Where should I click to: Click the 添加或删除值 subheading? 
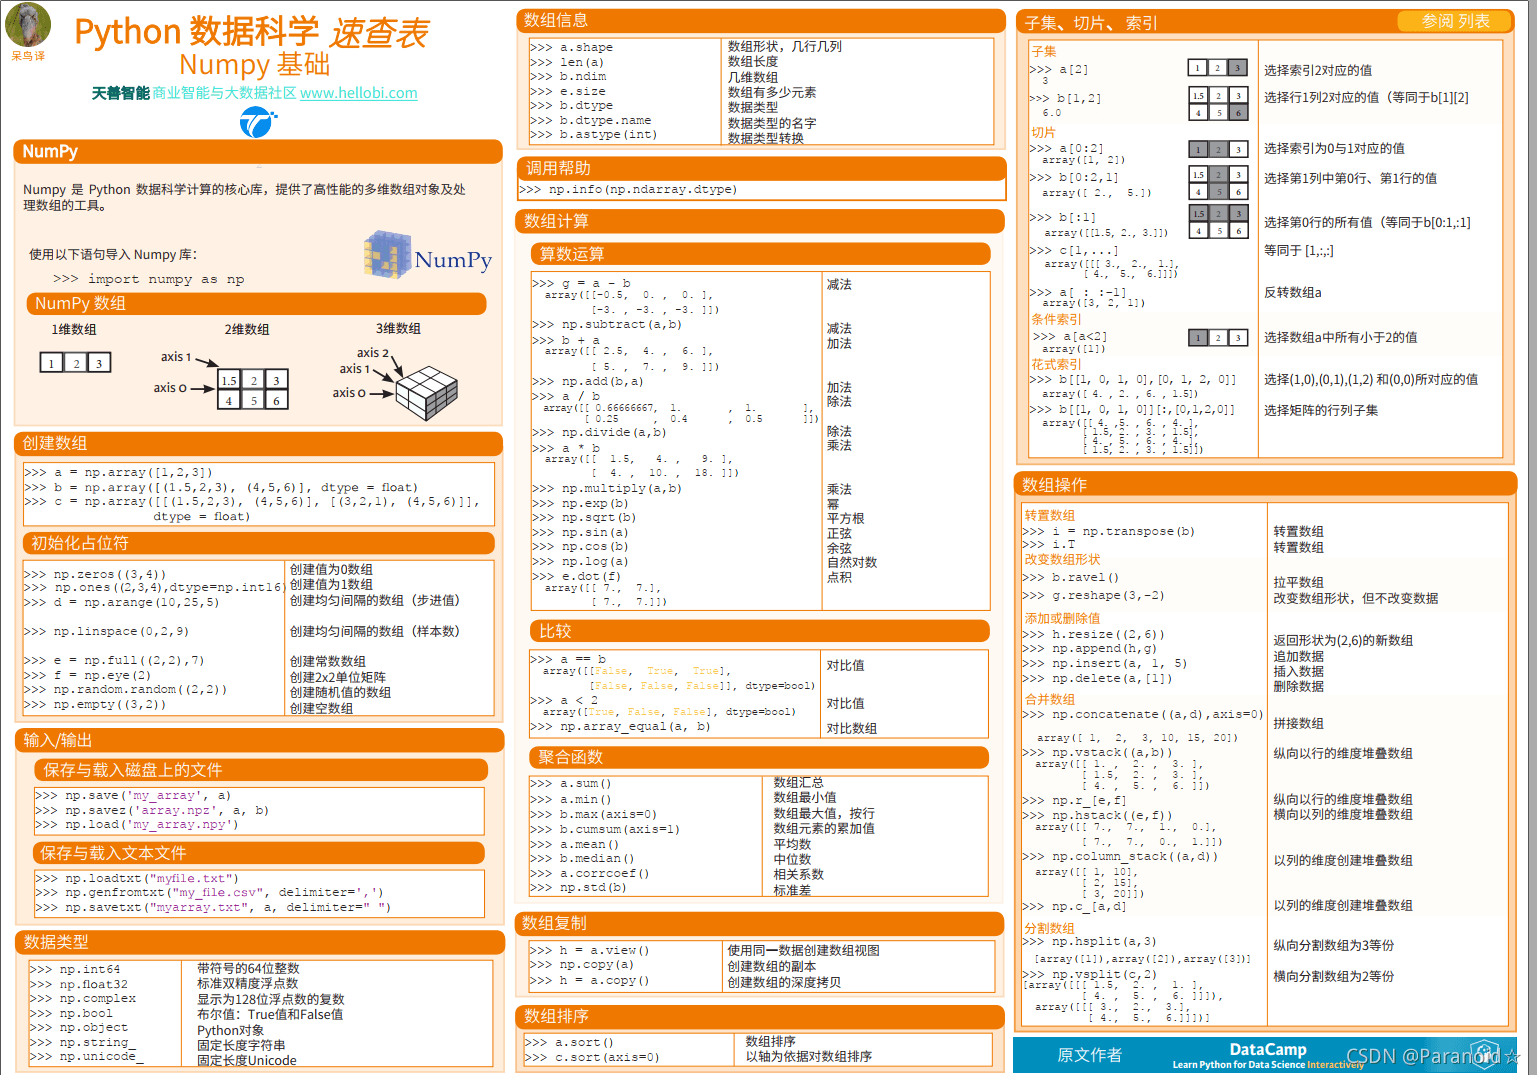click(1062, 618)
